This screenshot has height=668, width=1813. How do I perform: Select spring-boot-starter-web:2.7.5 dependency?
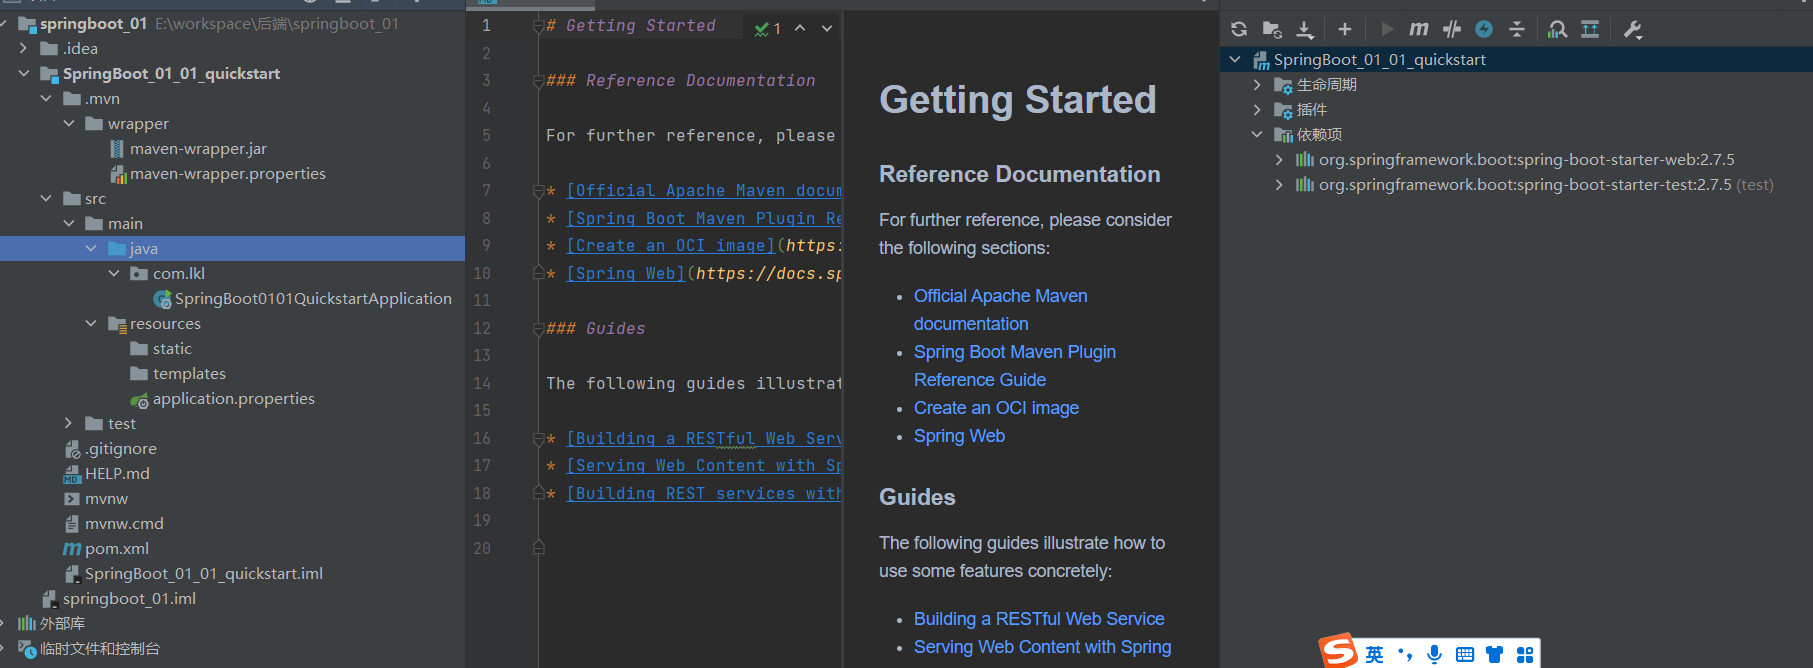(1526, 160)
